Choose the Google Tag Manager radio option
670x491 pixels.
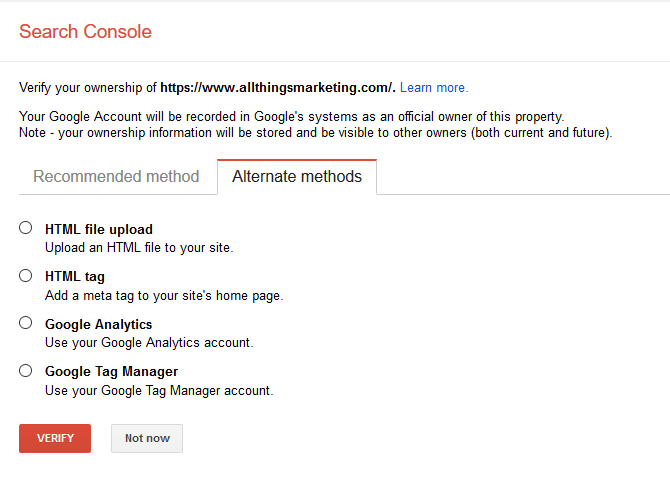point(26,370)
